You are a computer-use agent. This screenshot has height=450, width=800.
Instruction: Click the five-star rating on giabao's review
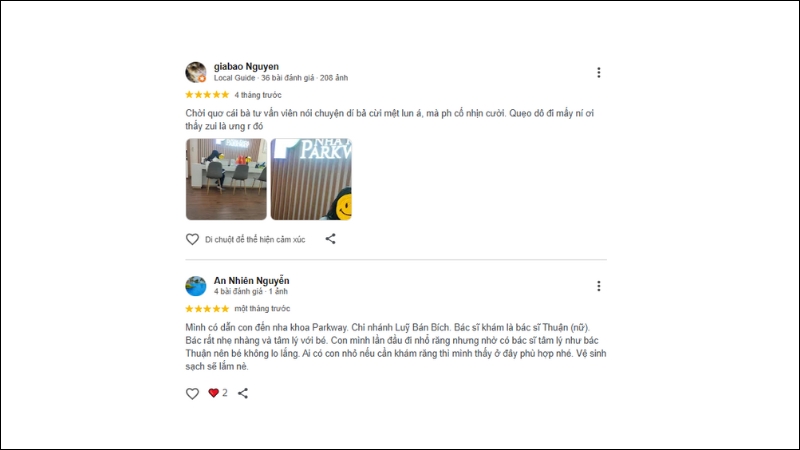[207, 95]
